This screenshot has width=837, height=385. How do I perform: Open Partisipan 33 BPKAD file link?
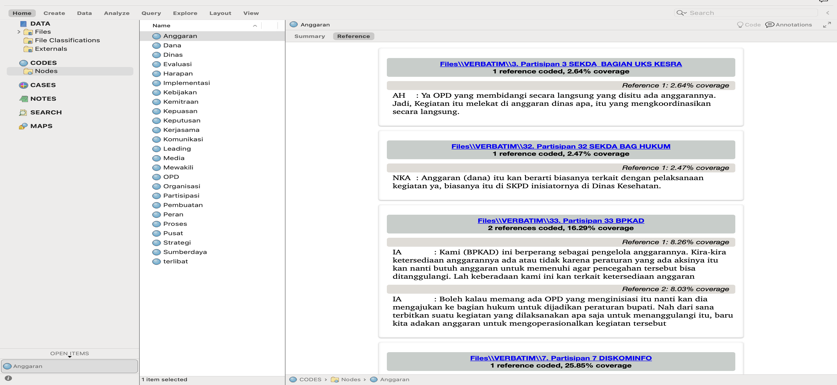tap(560, 221)
